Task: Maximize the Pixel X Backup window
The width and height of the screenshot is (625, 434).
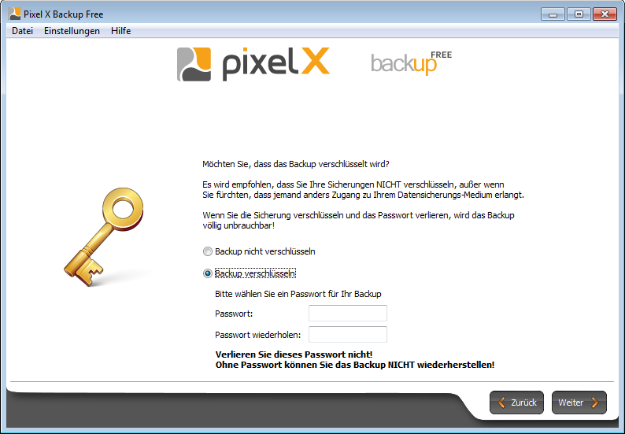Action: pyautogui.click(x=579, y=14)
